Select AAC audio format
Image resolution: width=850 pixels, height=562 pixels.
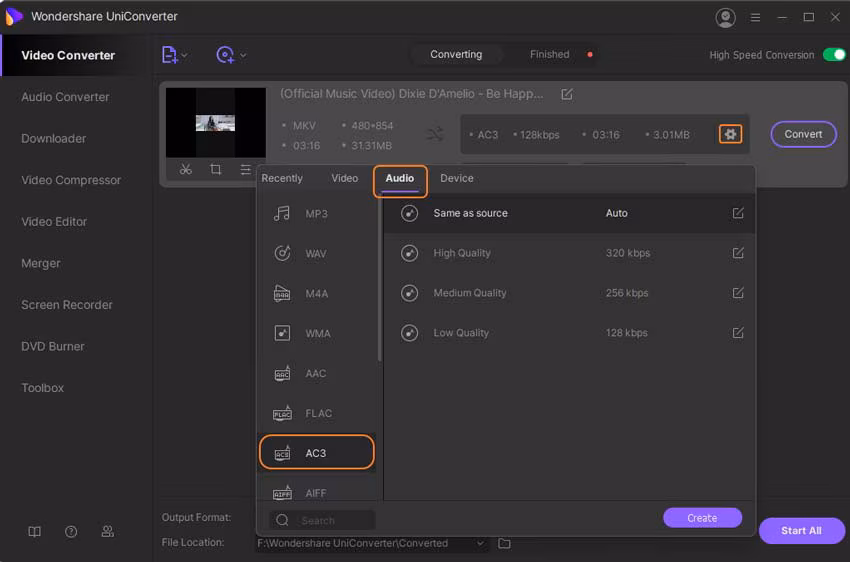pyautogui.click(x=317, y=373)
